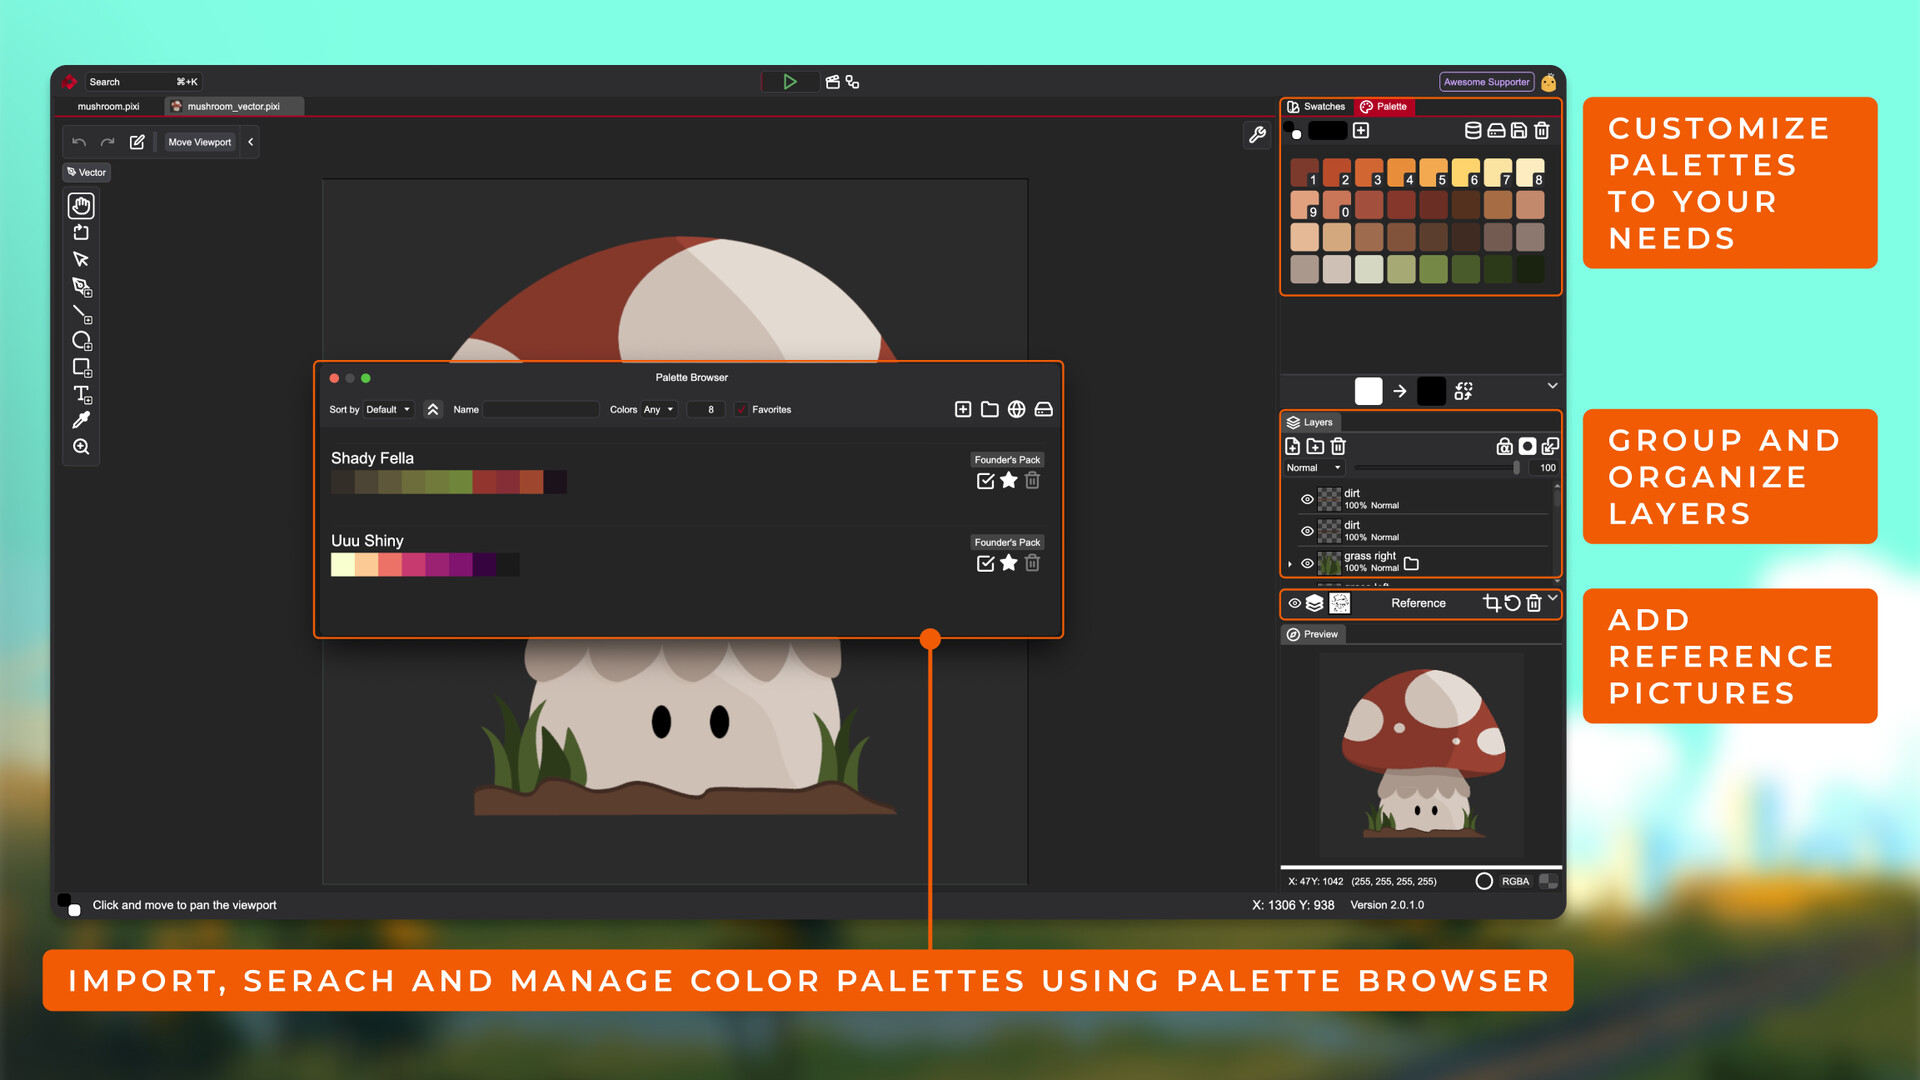Click the green Play animation button
This screenshot has height=1080, width=1920.
coord(789,82)
